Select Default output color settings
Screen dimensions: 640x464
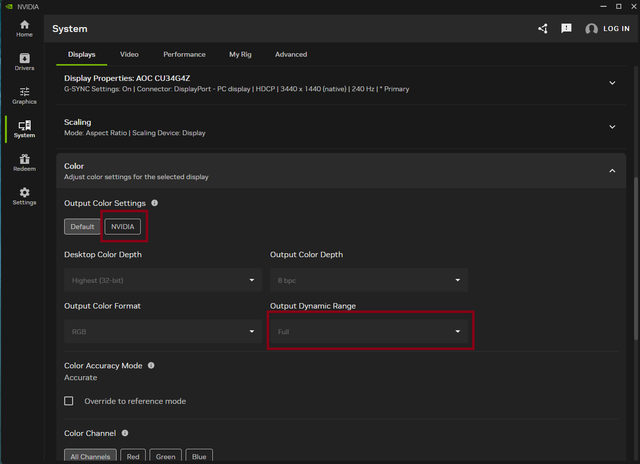tap(82, 226)
